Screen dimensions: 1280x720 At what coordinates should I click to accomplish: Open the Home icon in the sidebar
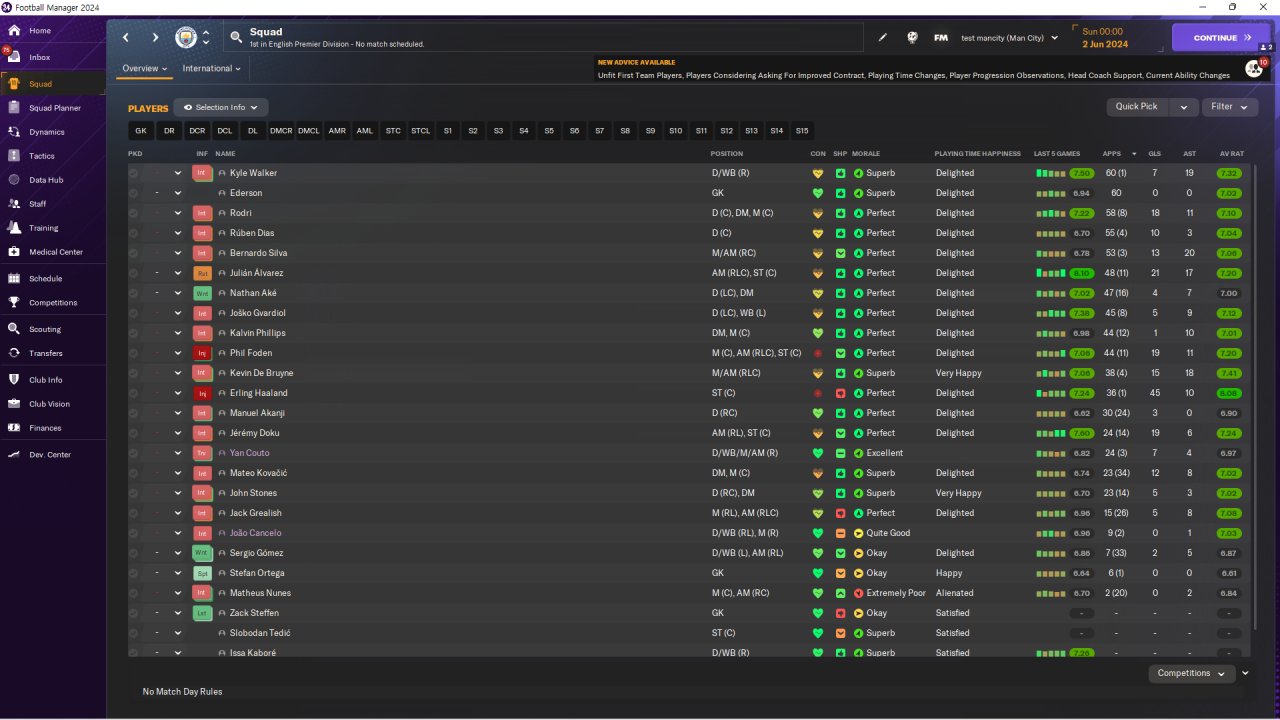tap(14, 31)
